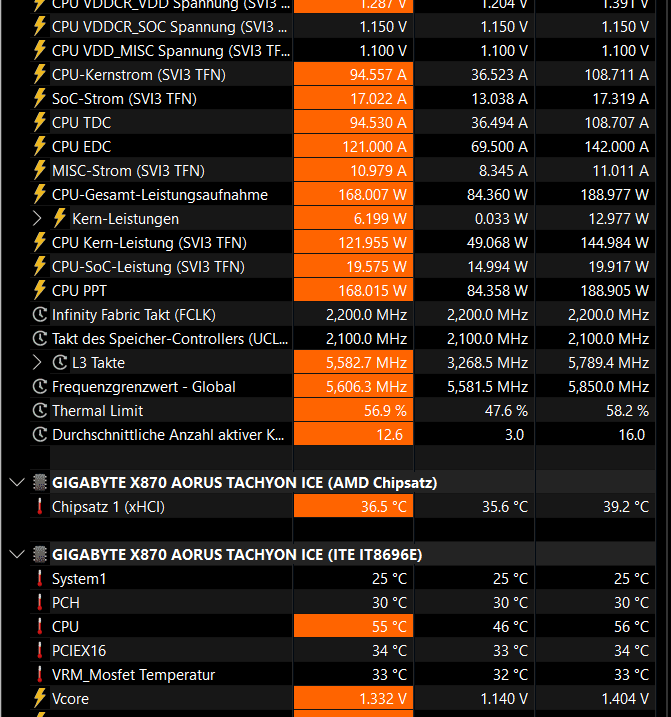The width and height of the screenshot is (671, 717).
Task: Click the lightning icon beside CPU TDC
Action: click(40, 122)
